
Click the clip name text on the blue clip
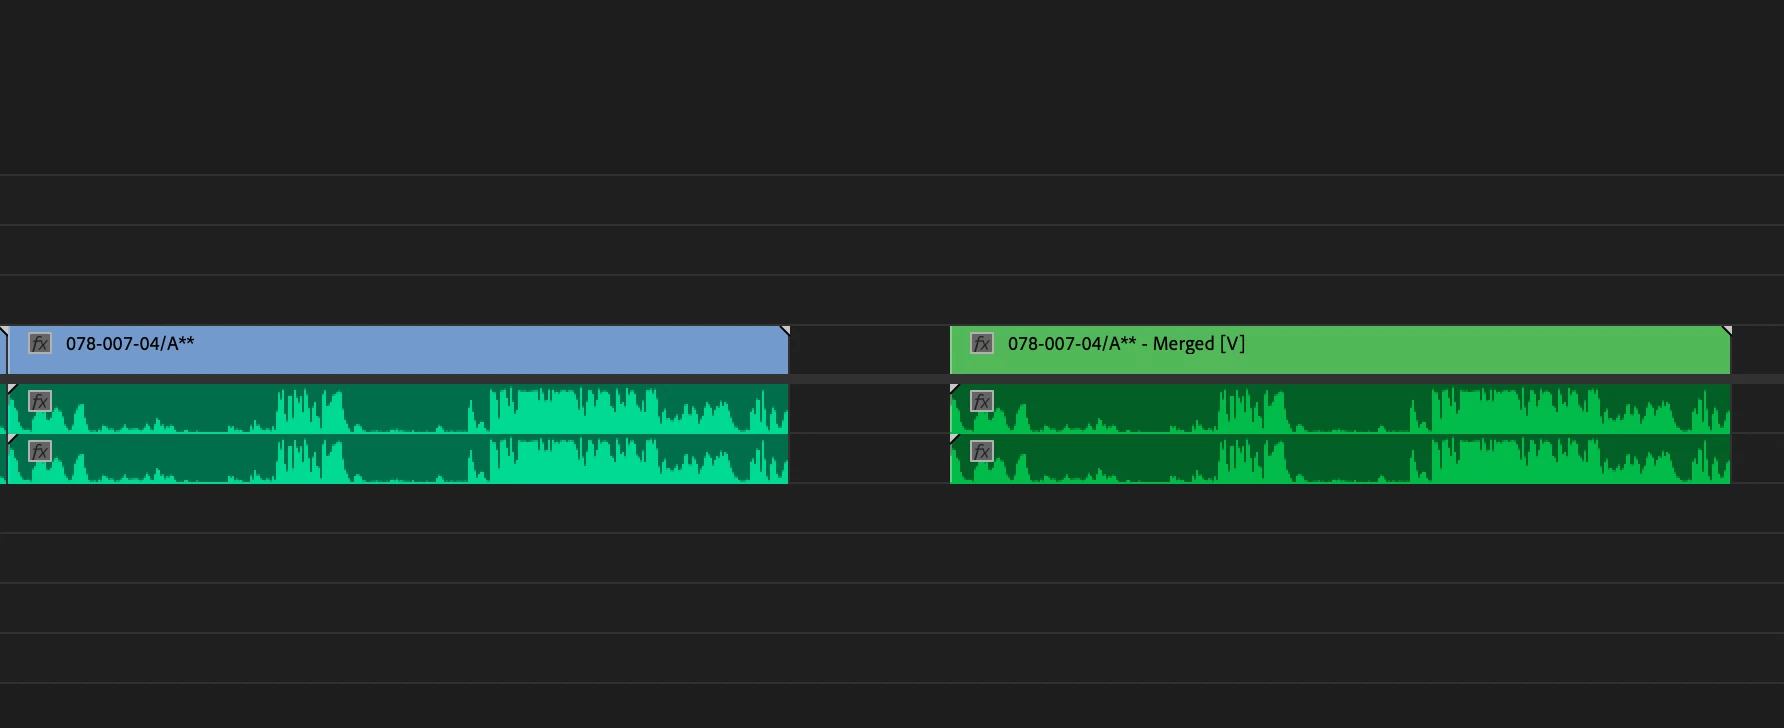tap(130, 344)
